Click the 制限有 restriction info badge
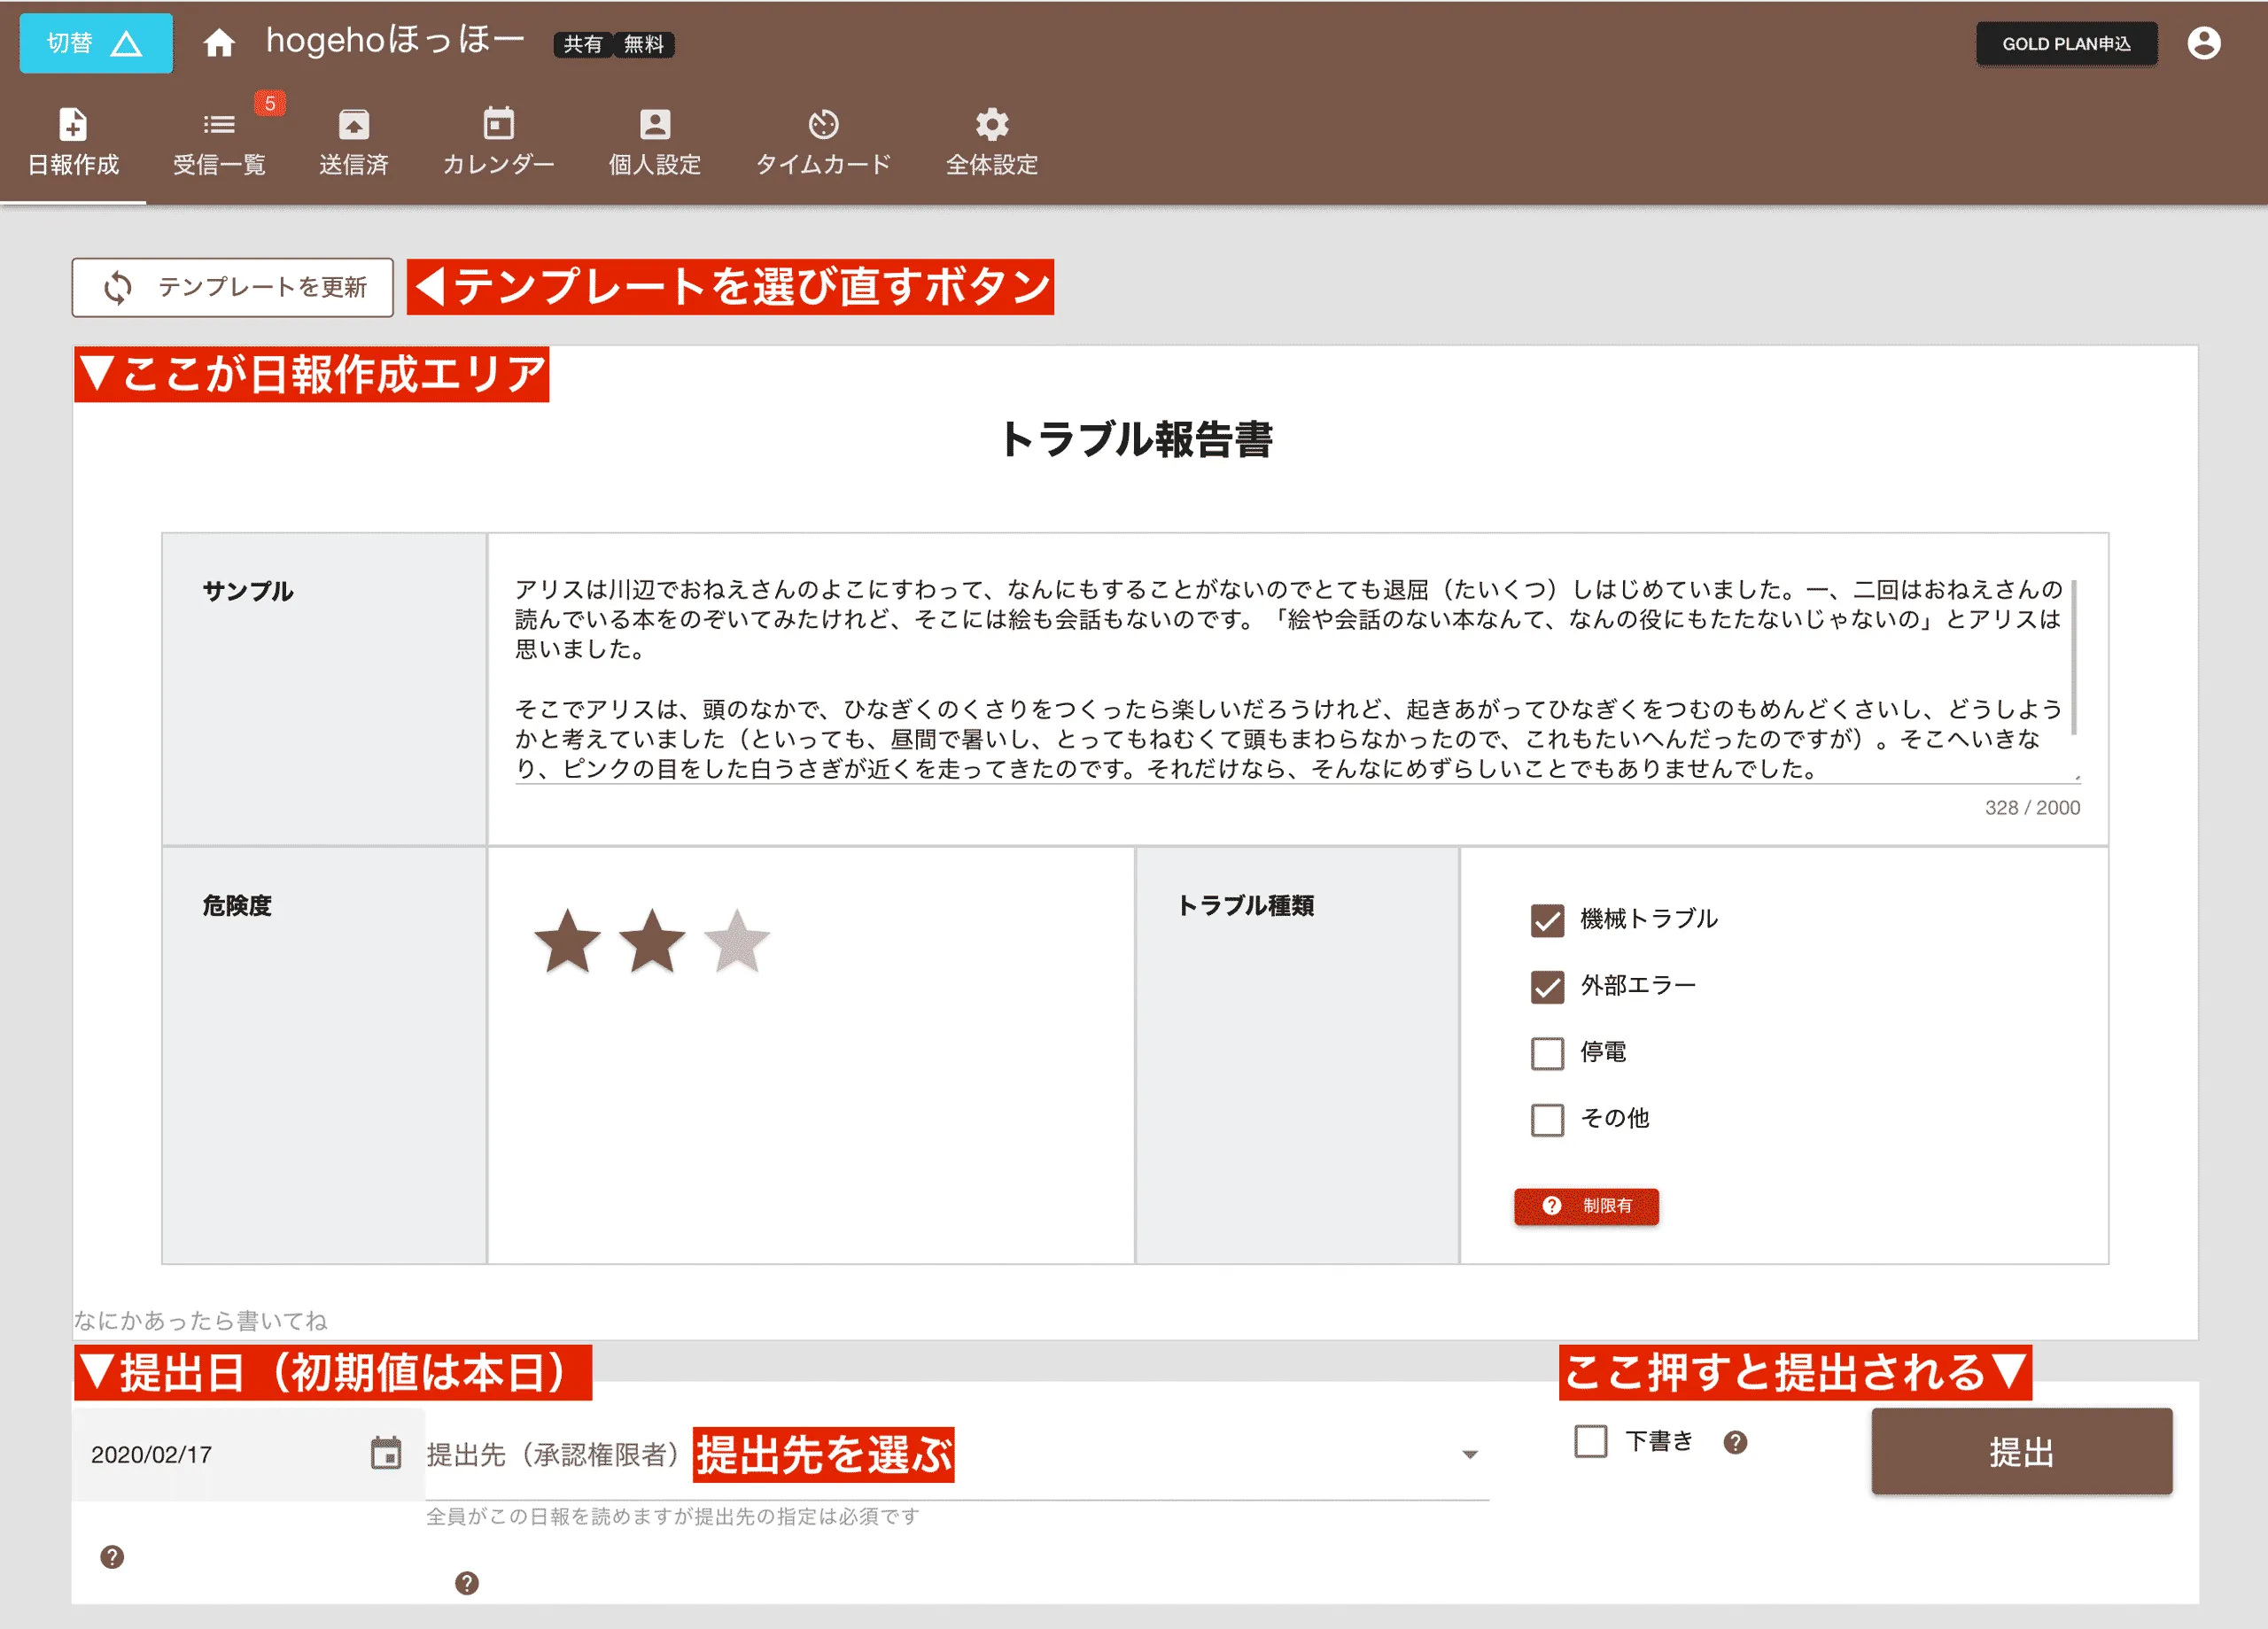The width and height of the screenshot is (2268, 1629). [1586, 1207]
